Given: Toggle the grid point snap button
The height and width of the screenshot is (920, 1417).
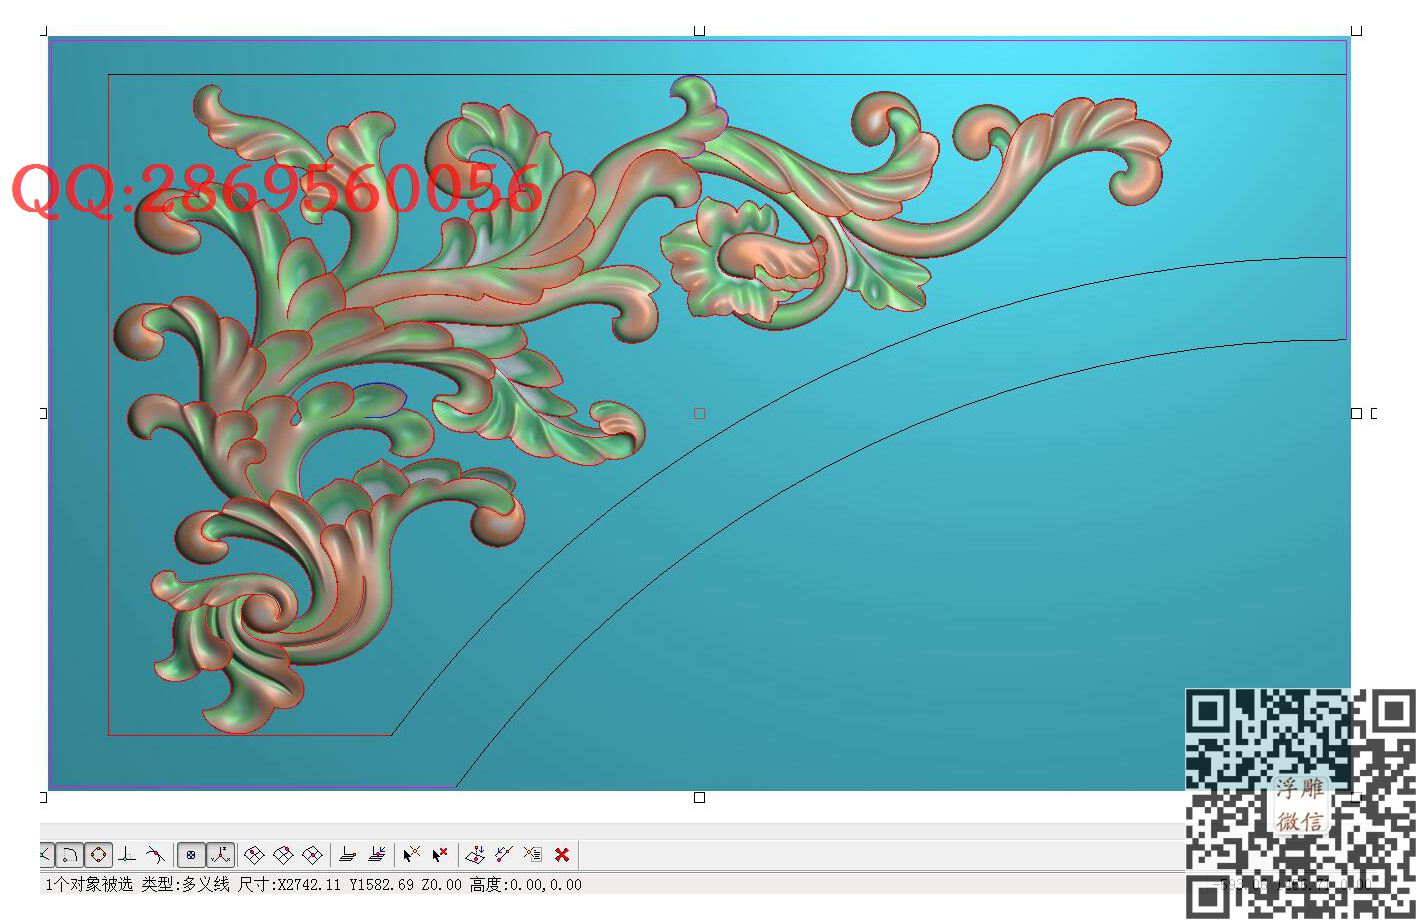Looking at the screenshot, I should pyautogui.click(x=191, y=855).
